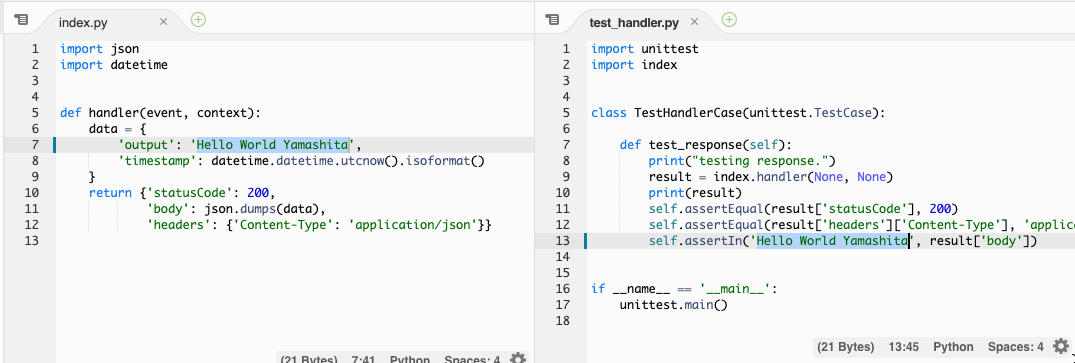Click the 'print(result)' line
This screenshot has width=1075, height=363.
695,193
